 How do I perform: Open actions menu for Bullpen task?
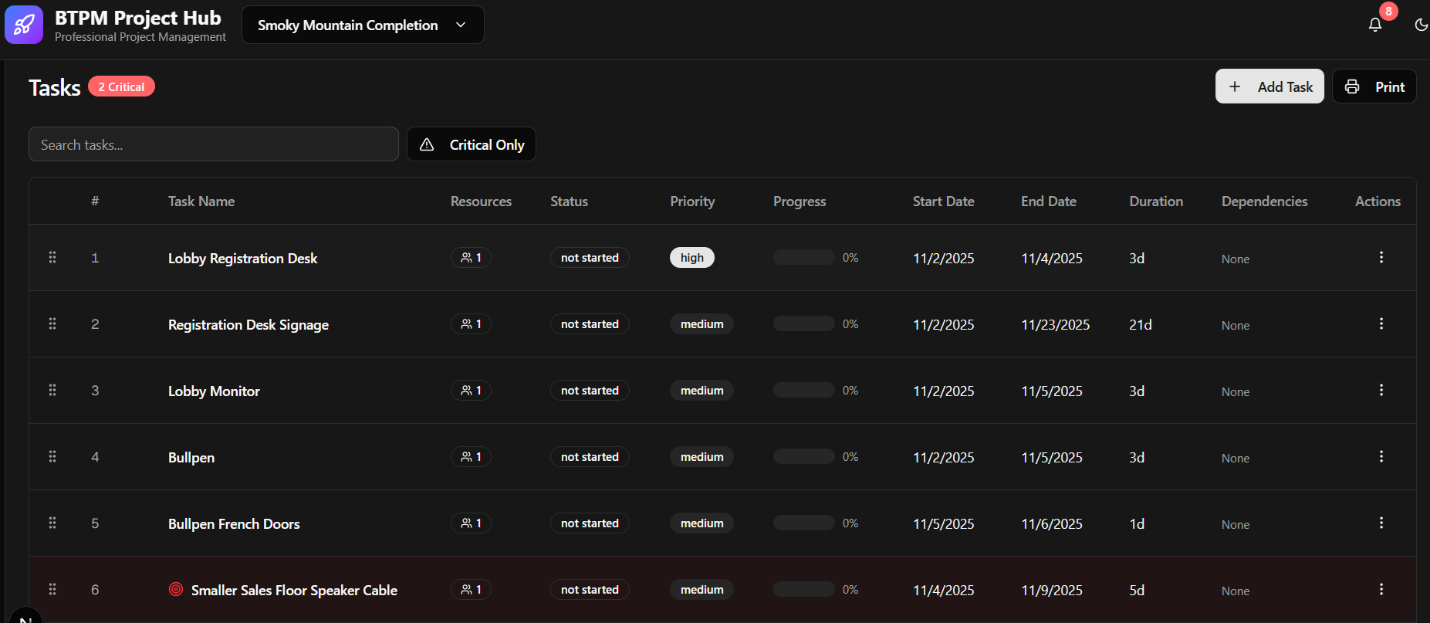pyautogui.click(x=1381, y=457)
